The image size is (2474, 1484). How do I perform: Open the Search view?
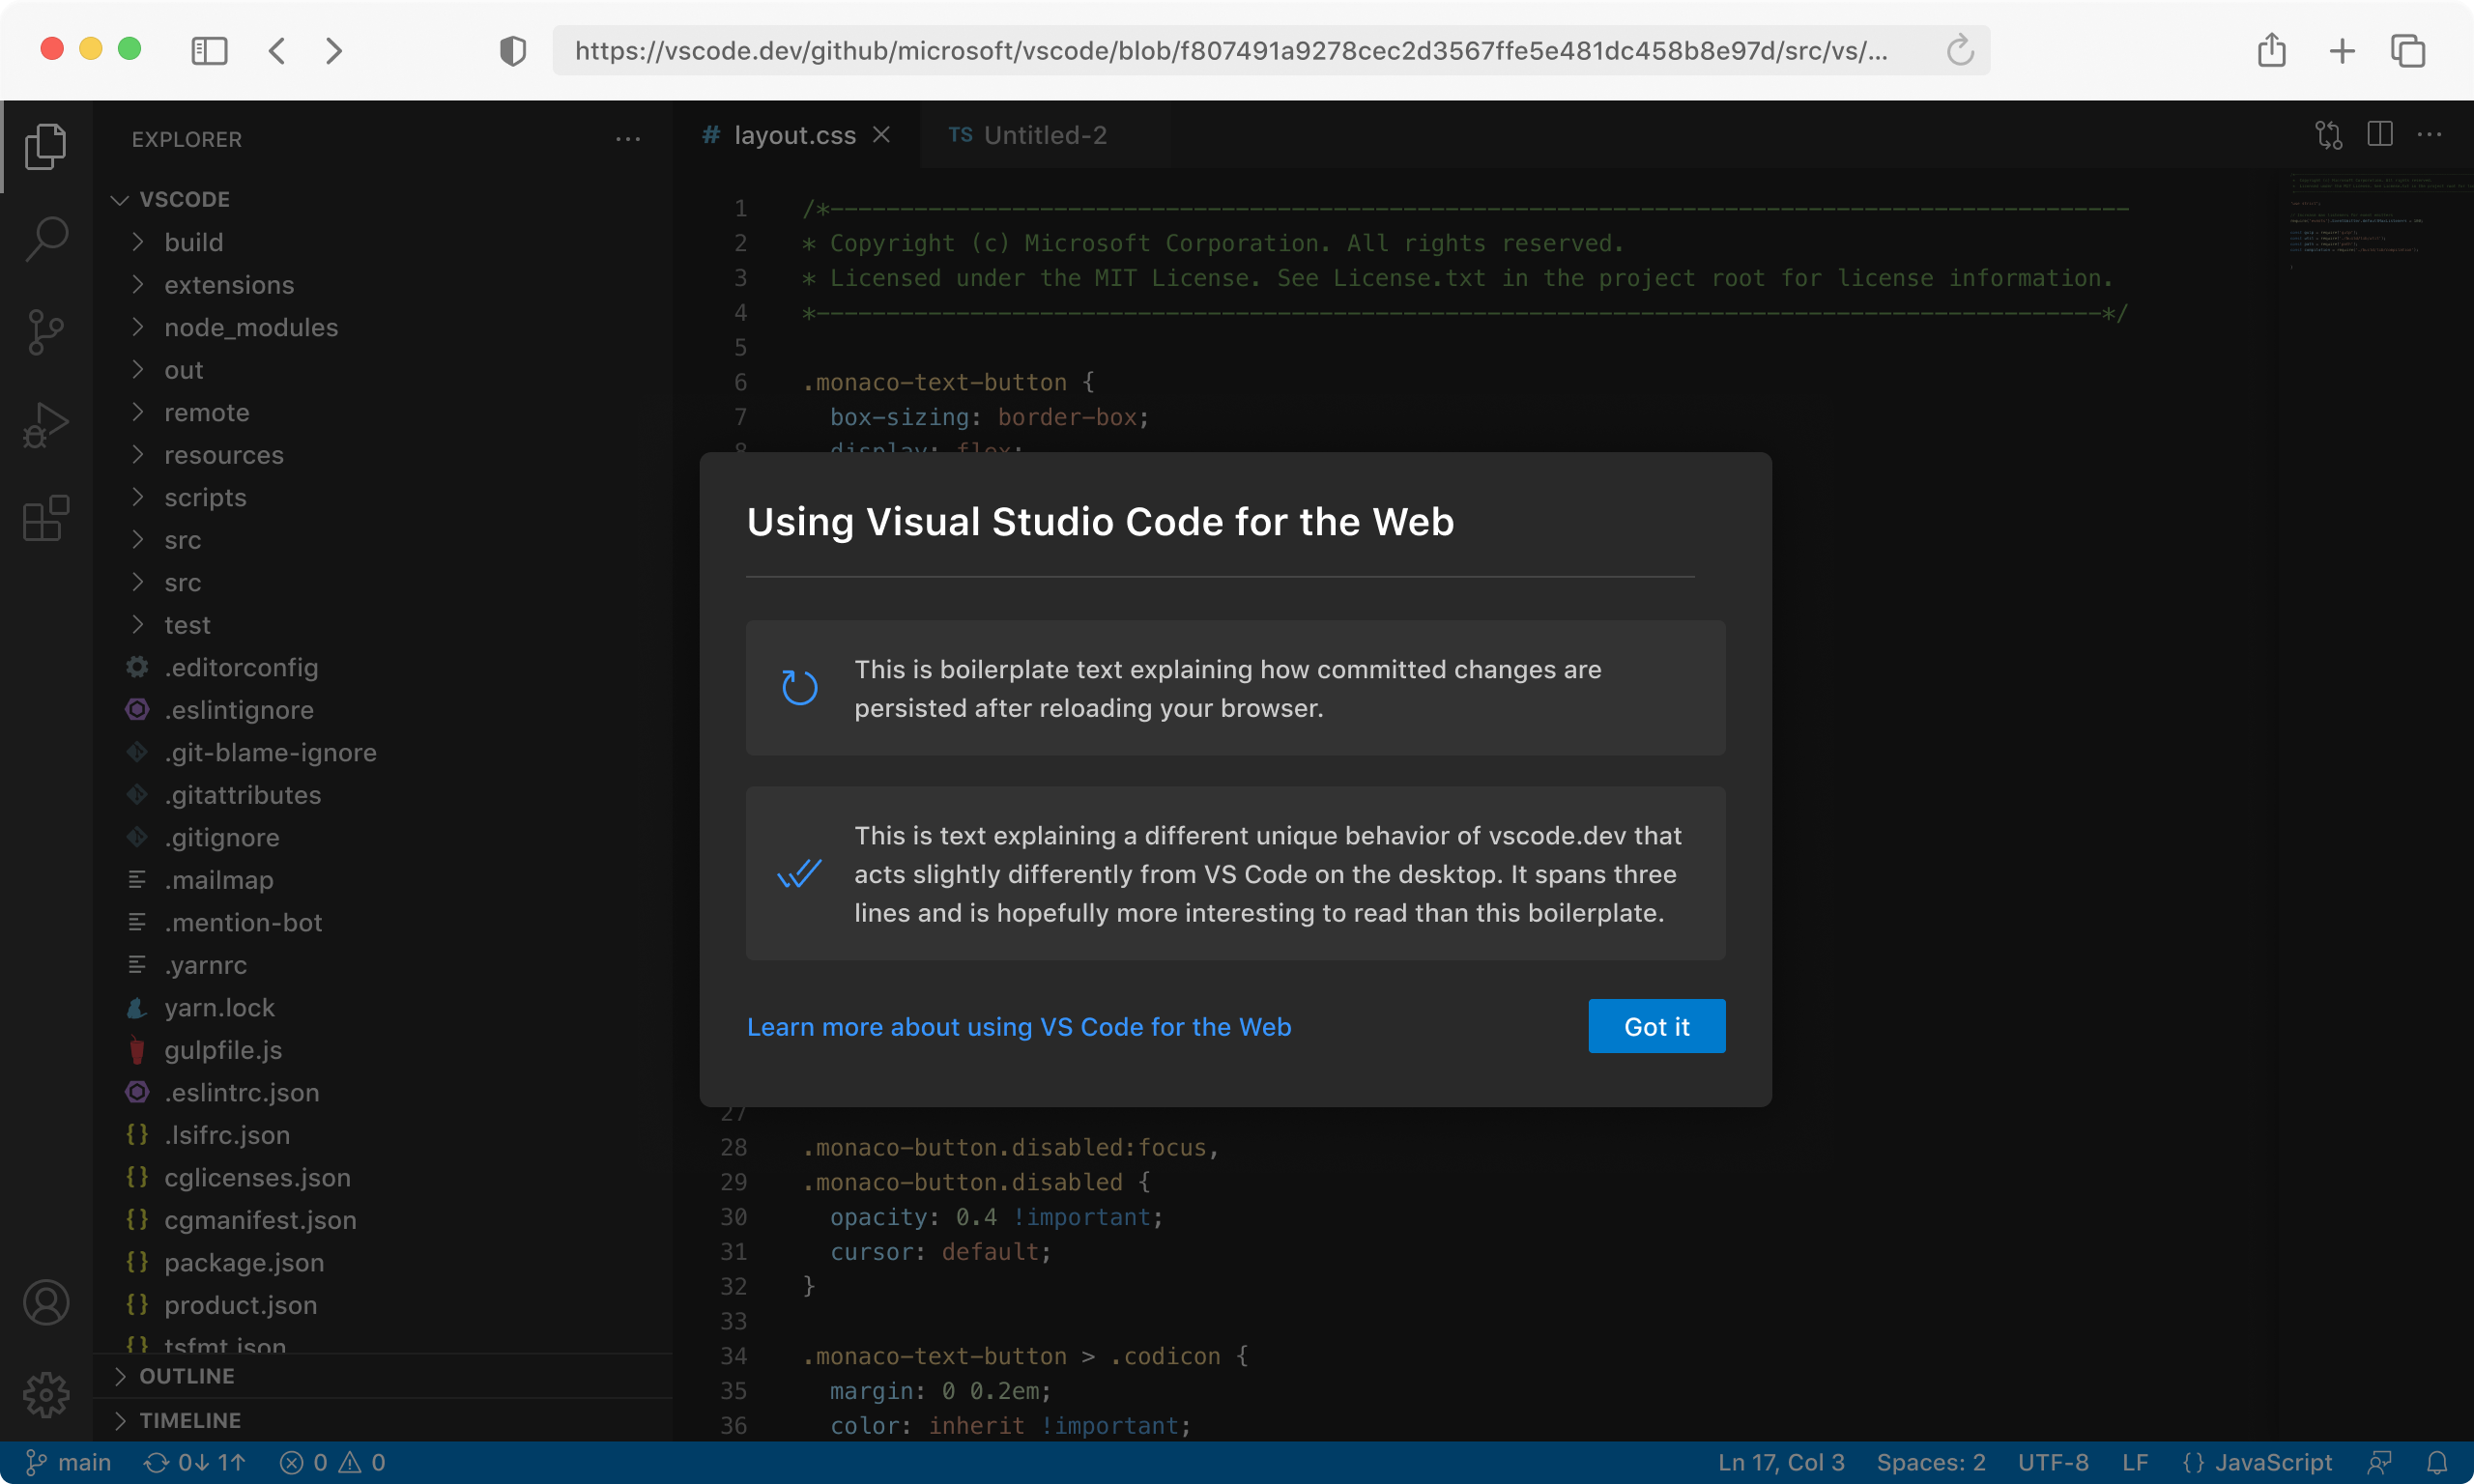click(x=45, y=239)
